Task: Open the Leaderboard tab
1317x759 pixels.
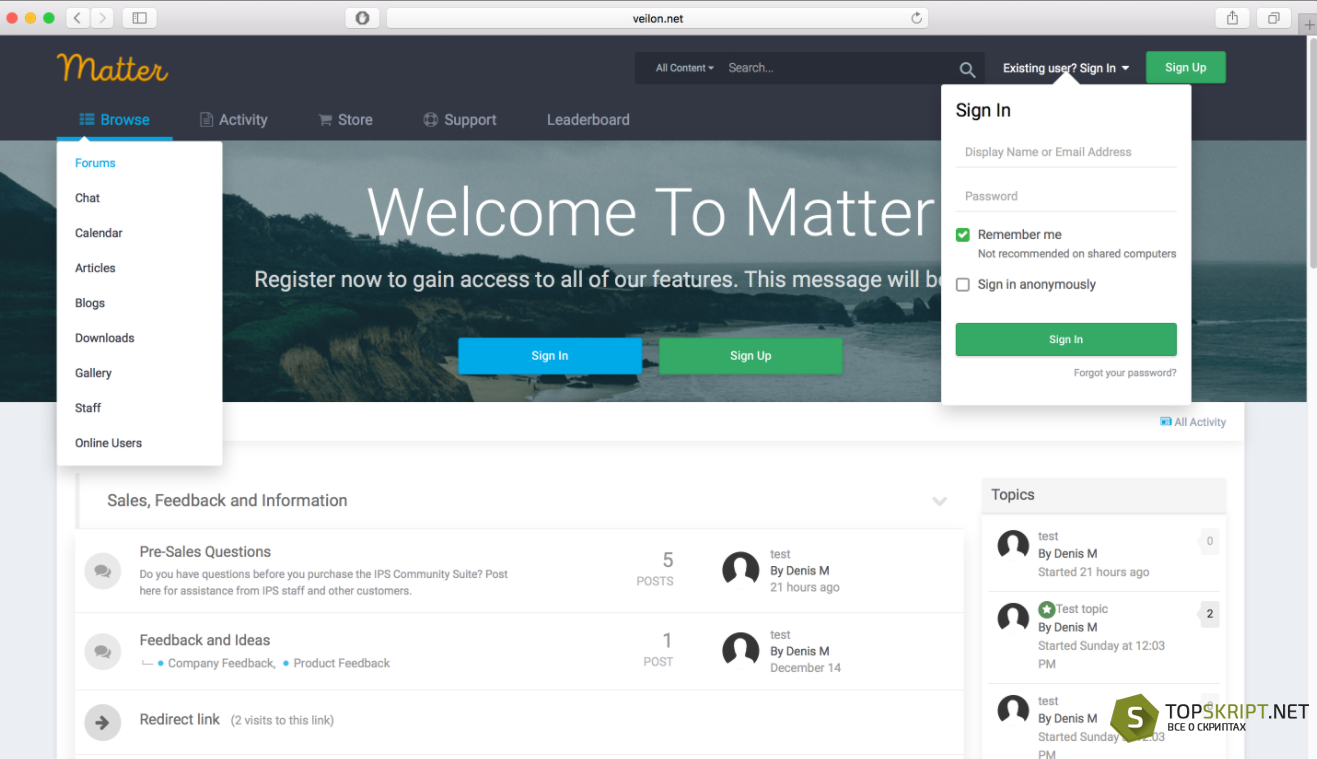Action: click(588, 120)
